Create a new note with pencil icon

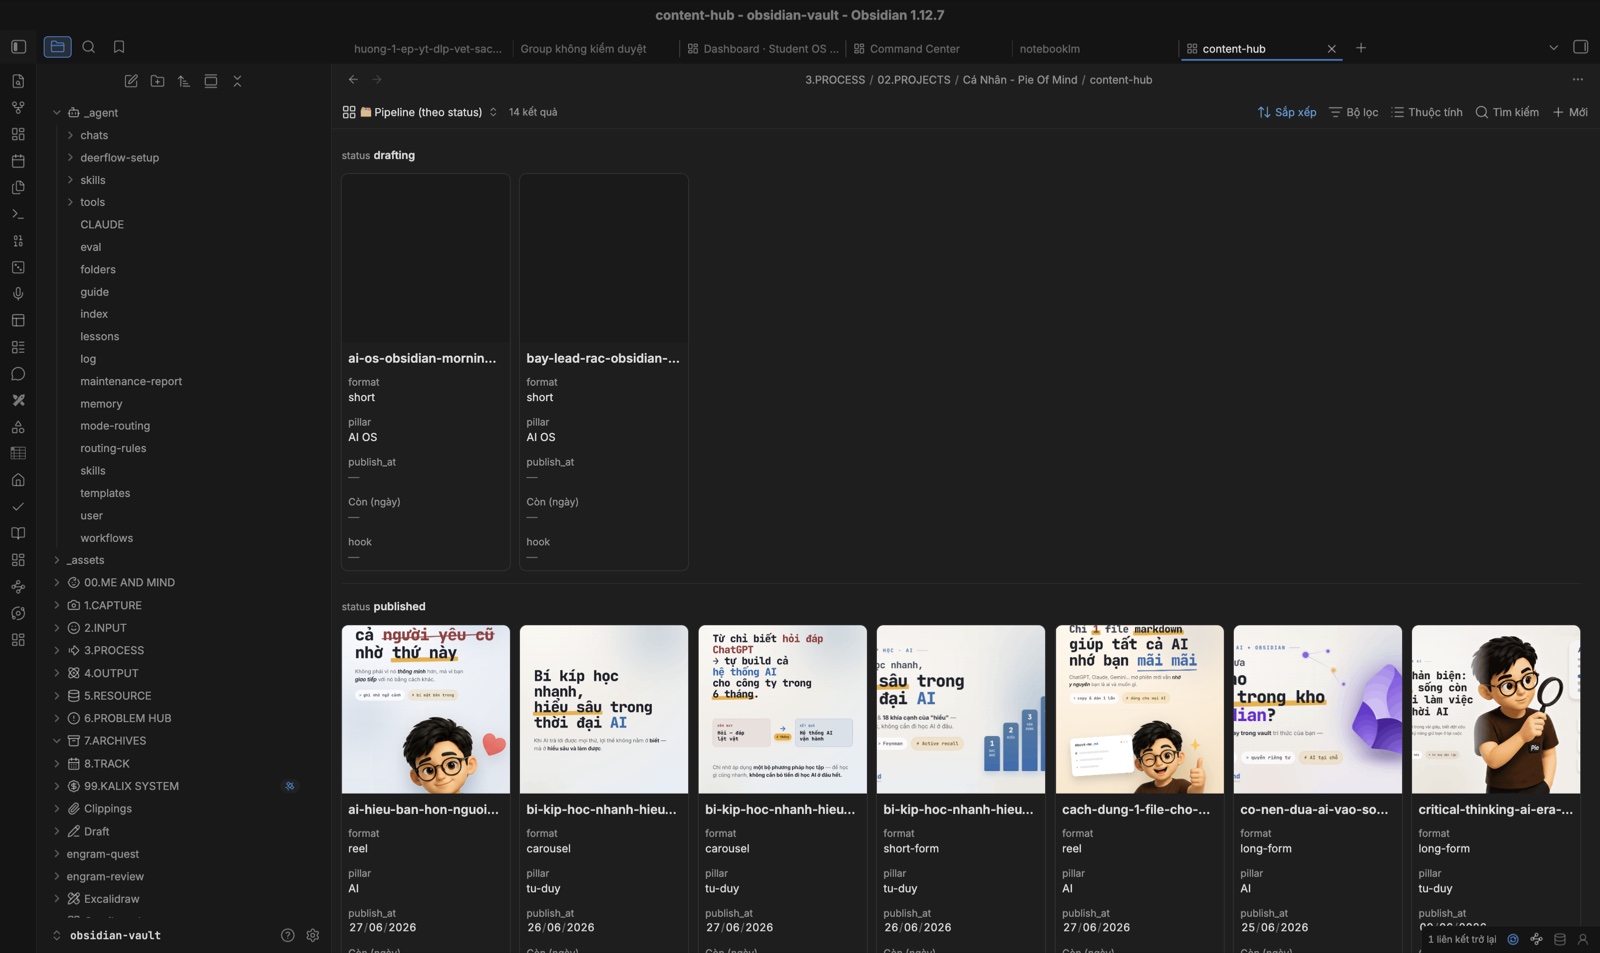131,81
